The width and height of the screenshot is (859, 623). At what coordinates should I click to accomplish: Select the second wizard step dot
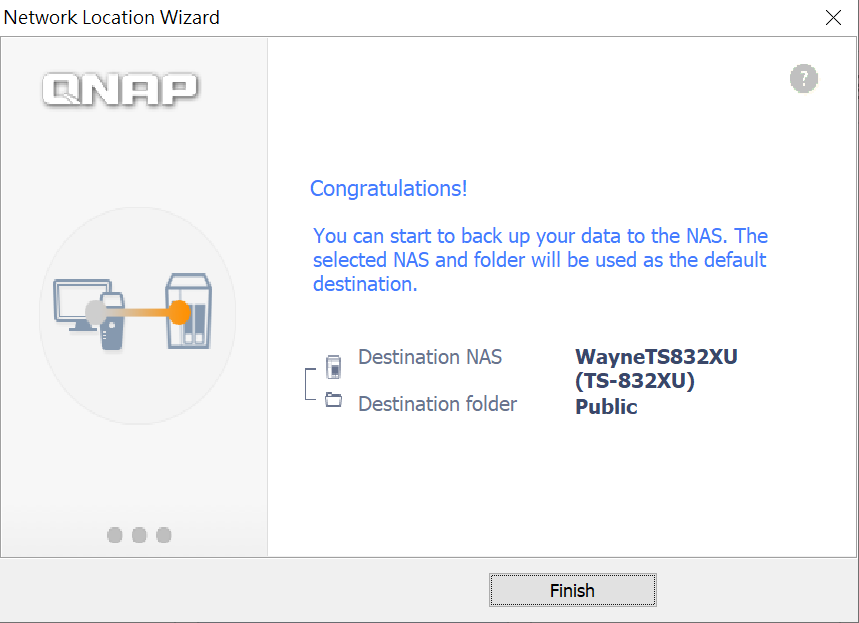click(x=139, y=535)
